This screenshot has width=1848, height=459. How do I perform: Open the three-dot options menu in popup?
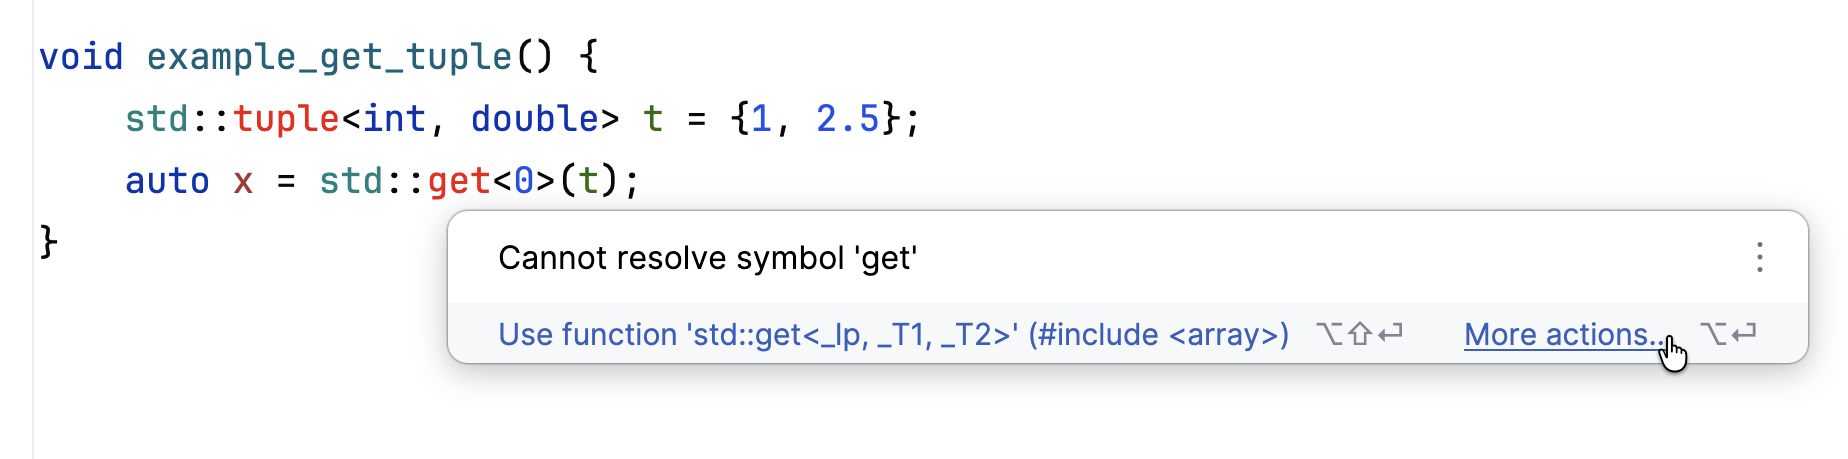1759,258
